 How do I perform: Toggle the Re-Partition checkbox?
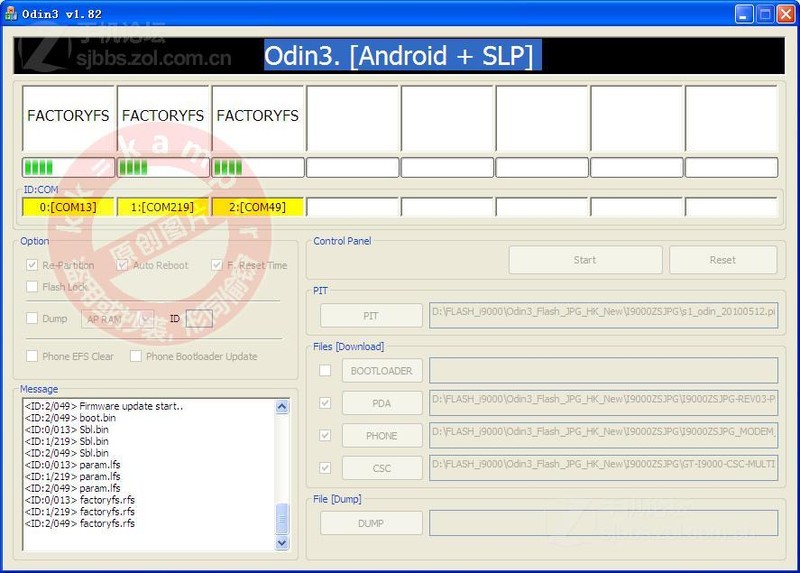coord(34,265)
